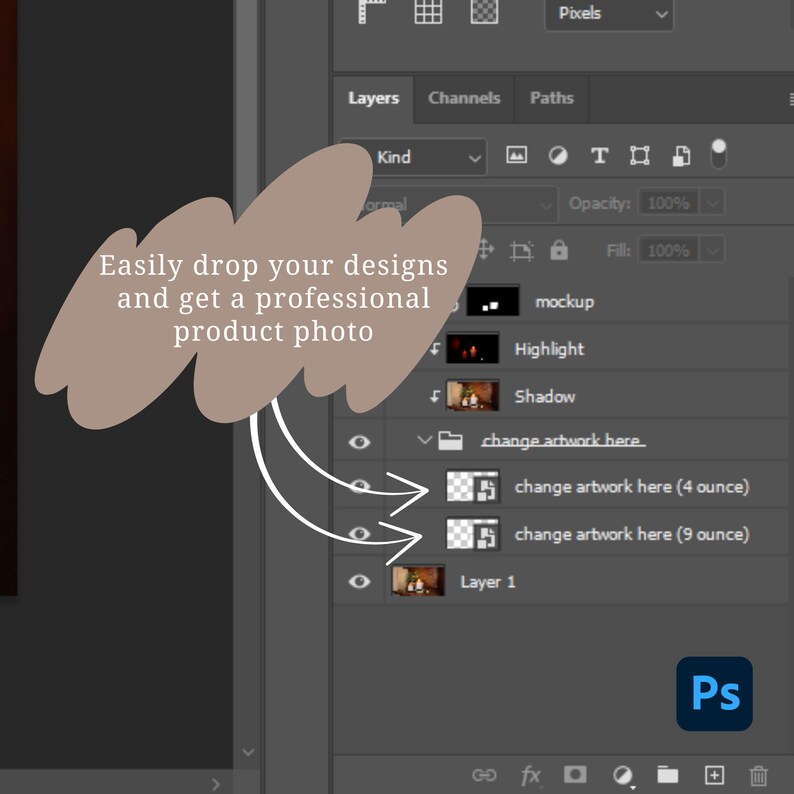Viewport: 794px width, 794px height.
Task: Select the mockup layer name
Action: 565,302
